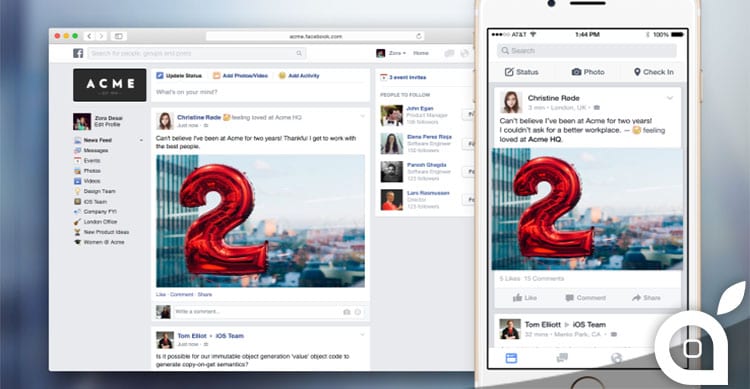Open the red balloon photo in desktop feed
Screen dimensions: 750x389
tap(260, 221)
